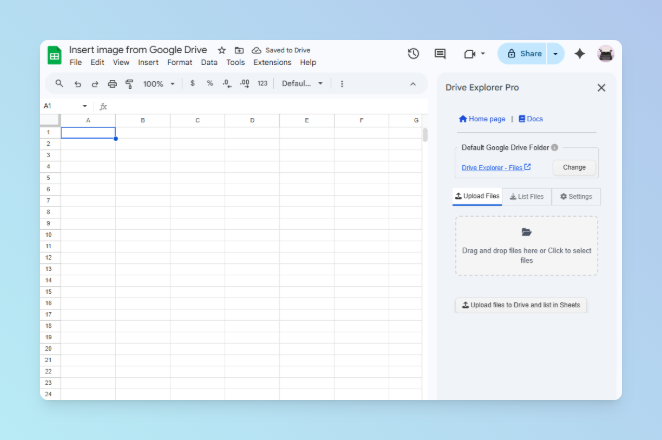Open the Default font dropdown
662x440 pixels.
click(302, 84)
